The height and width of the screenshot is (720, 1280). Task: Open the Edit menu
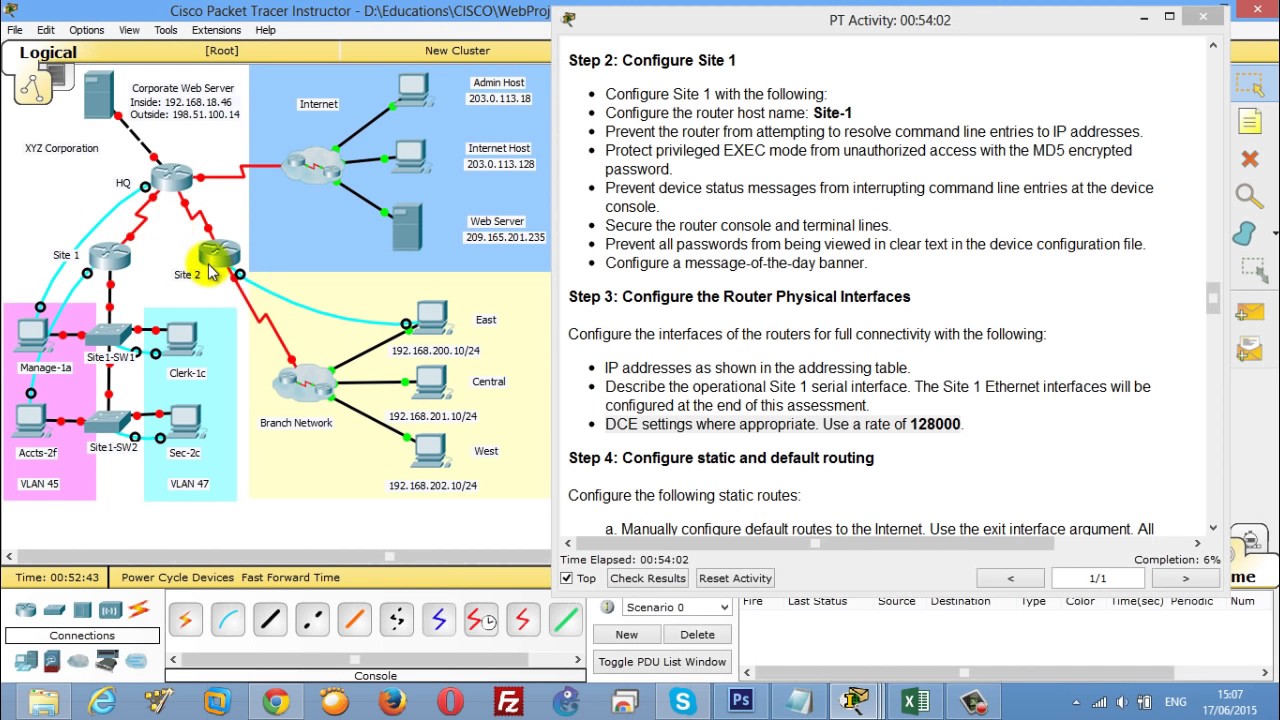click(x=46, y=30)
